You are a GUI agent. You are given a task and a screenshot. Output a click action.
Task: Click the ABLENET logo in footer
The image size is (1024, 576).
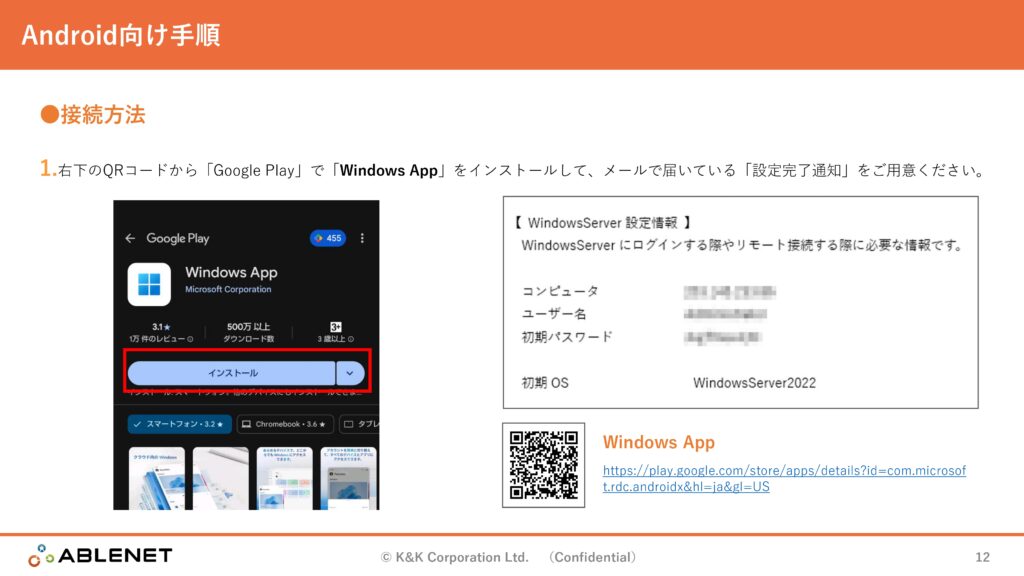pyautogui.click(x=100, y=555)
